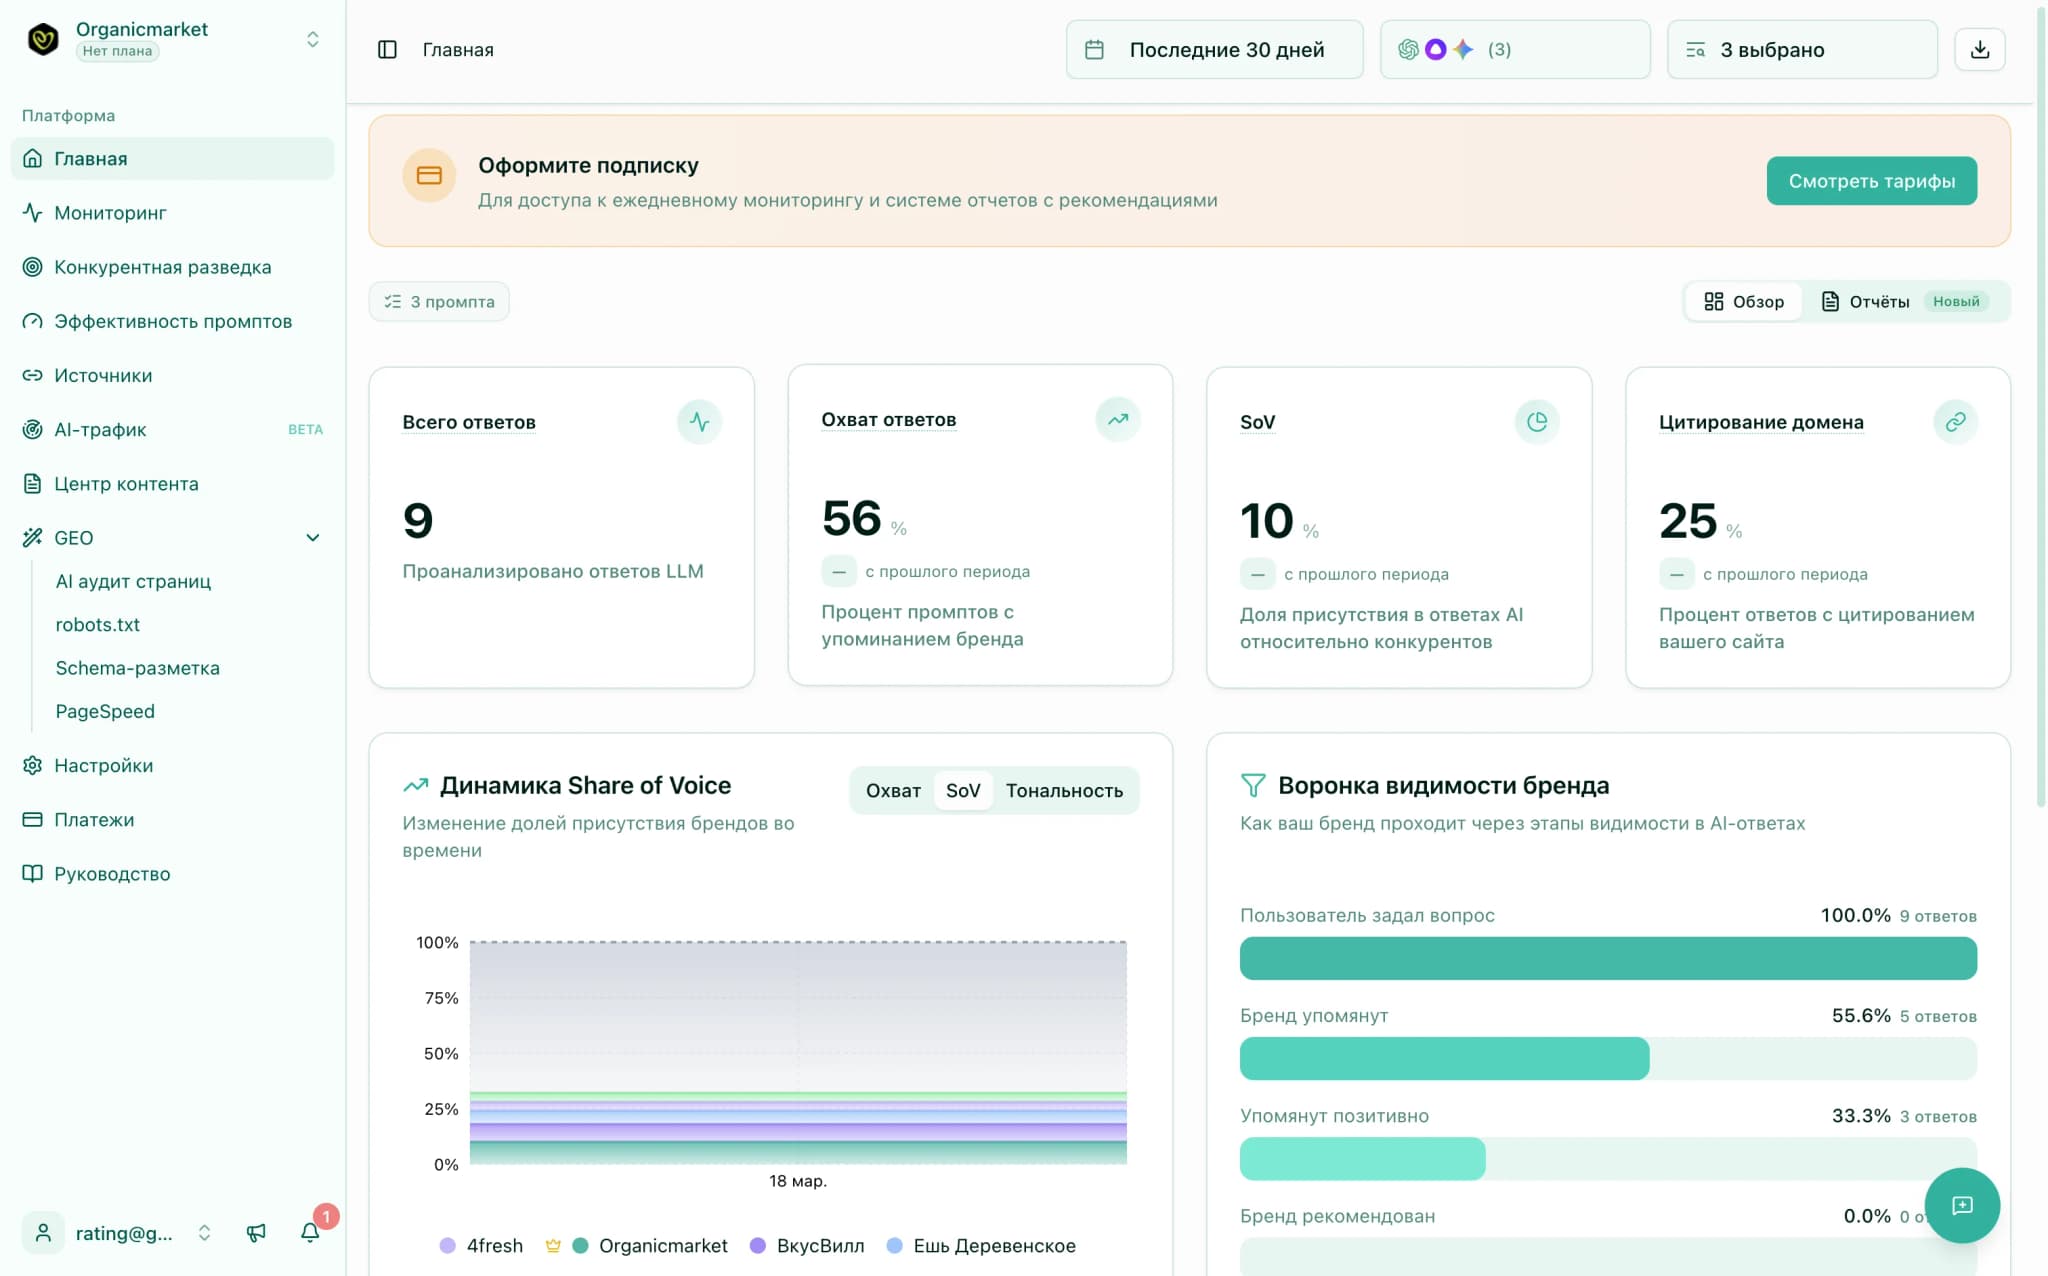Open Последние 30 дней date range dropdown
Image resolution: width=2048 pixels, height=1276 pixels.
tap(1214, 50)
